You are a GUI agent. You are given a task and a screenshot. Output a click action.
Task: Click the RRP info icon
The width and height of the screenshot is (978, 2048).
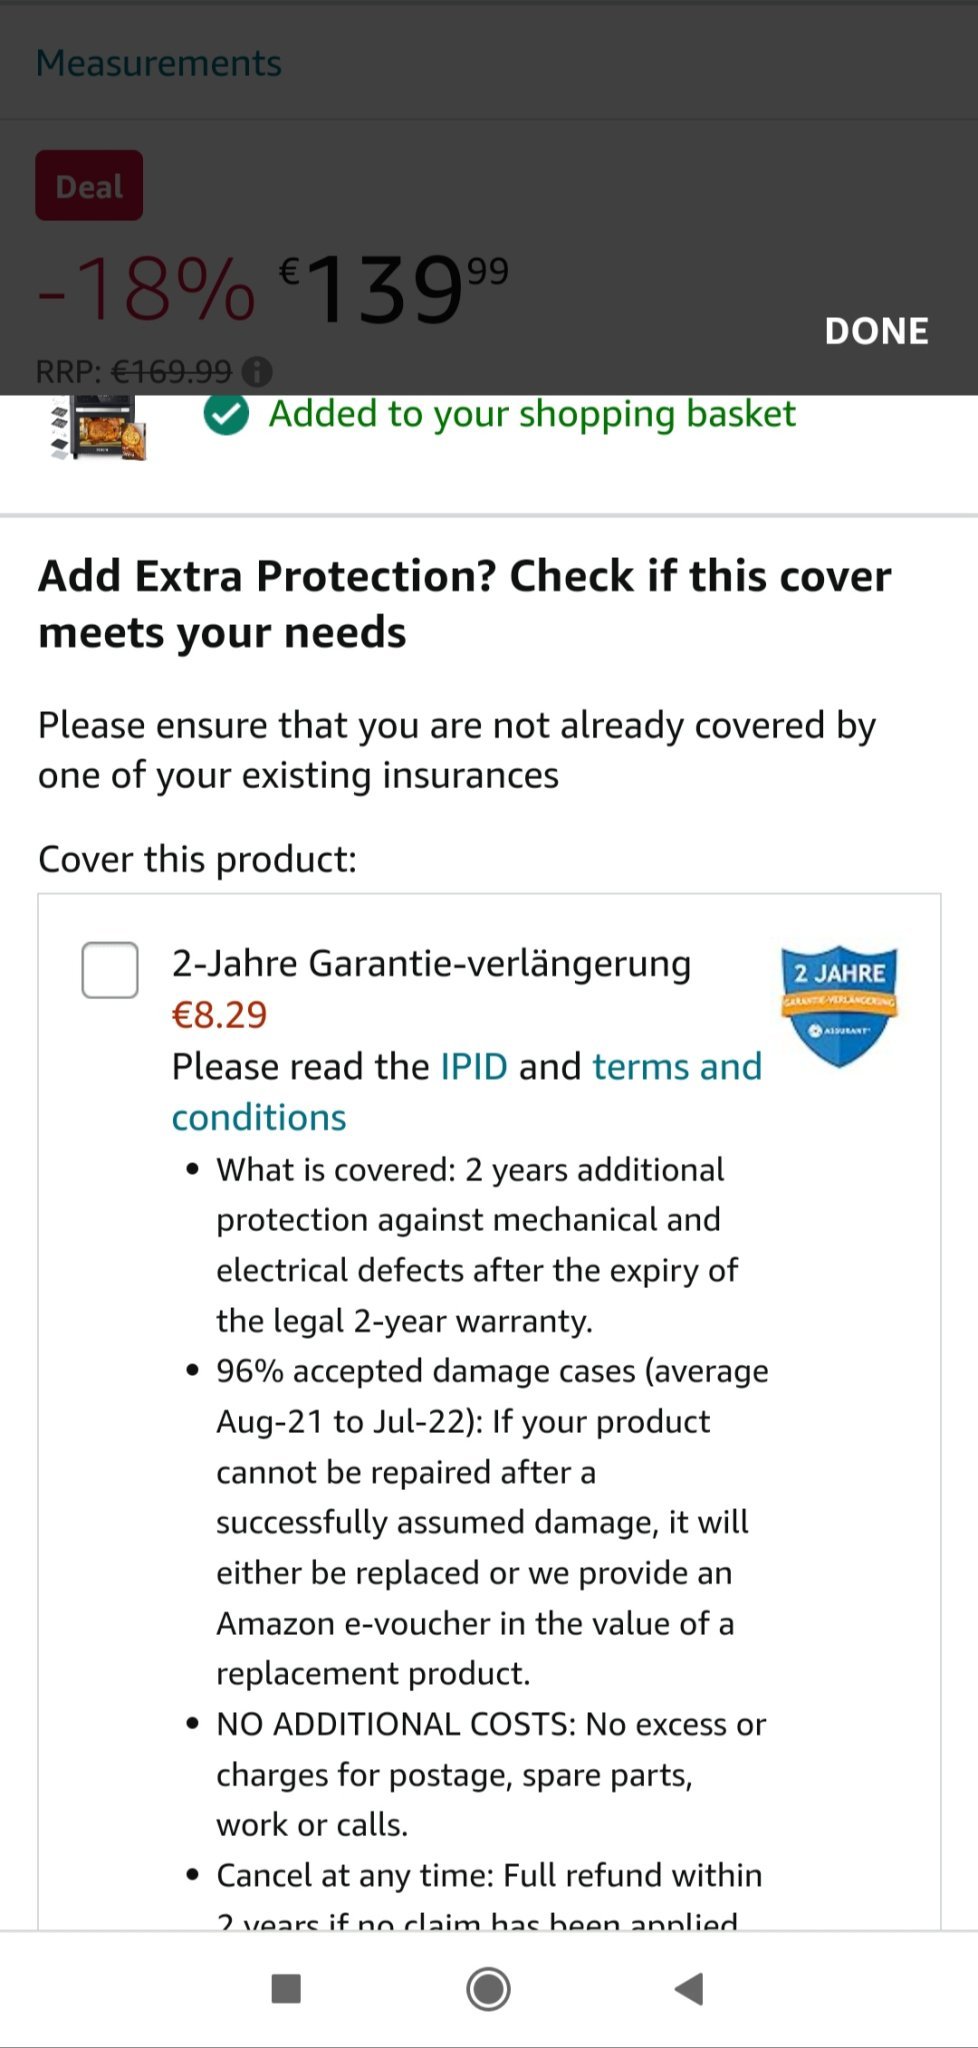pyautogui.click(x=257, y=372)
